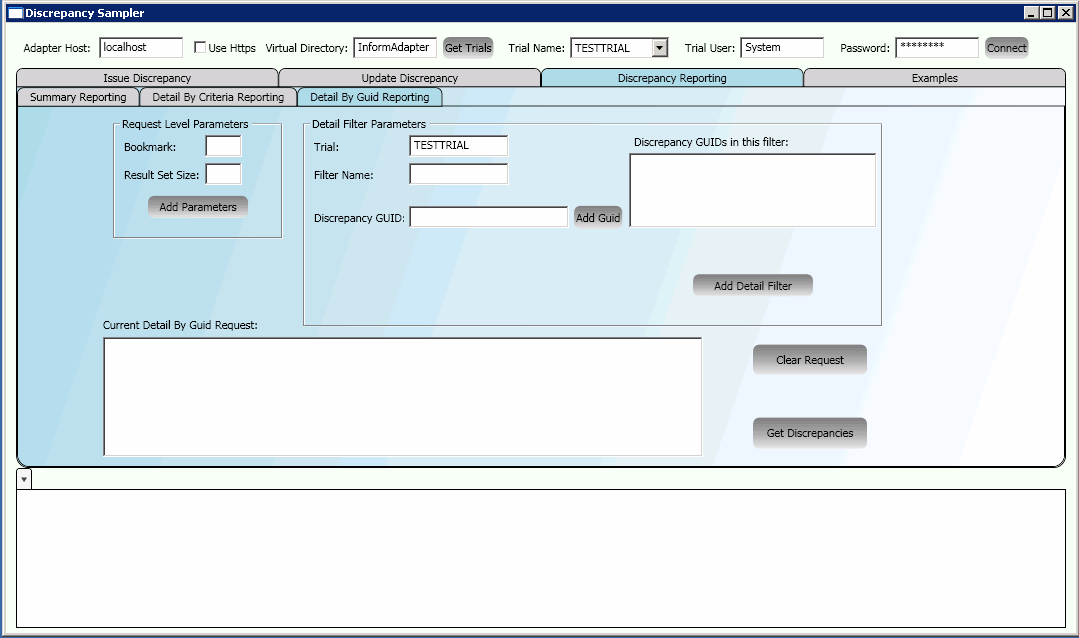Focus the Password field
Viewport: 1079px width, 638px height.
(937, 47)
